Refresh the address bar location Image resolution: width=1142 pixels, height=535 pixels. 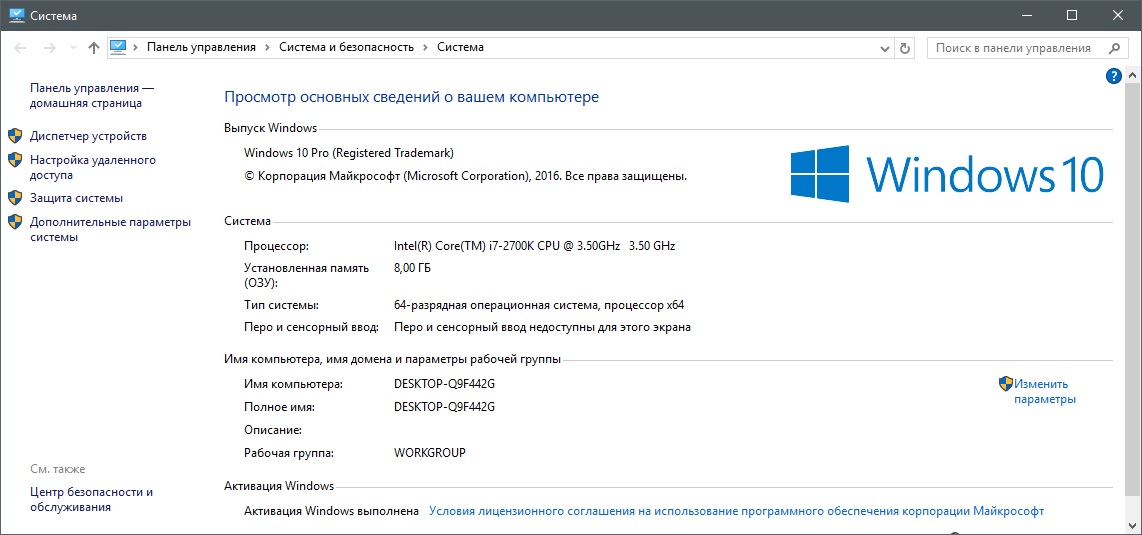click(905, 48)
